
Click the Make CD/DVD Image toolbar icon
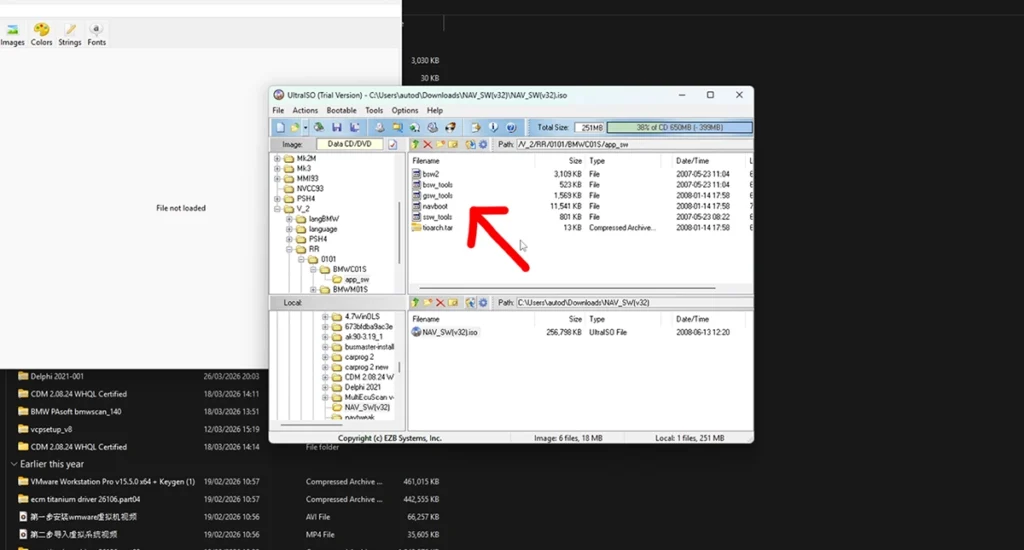379,127
